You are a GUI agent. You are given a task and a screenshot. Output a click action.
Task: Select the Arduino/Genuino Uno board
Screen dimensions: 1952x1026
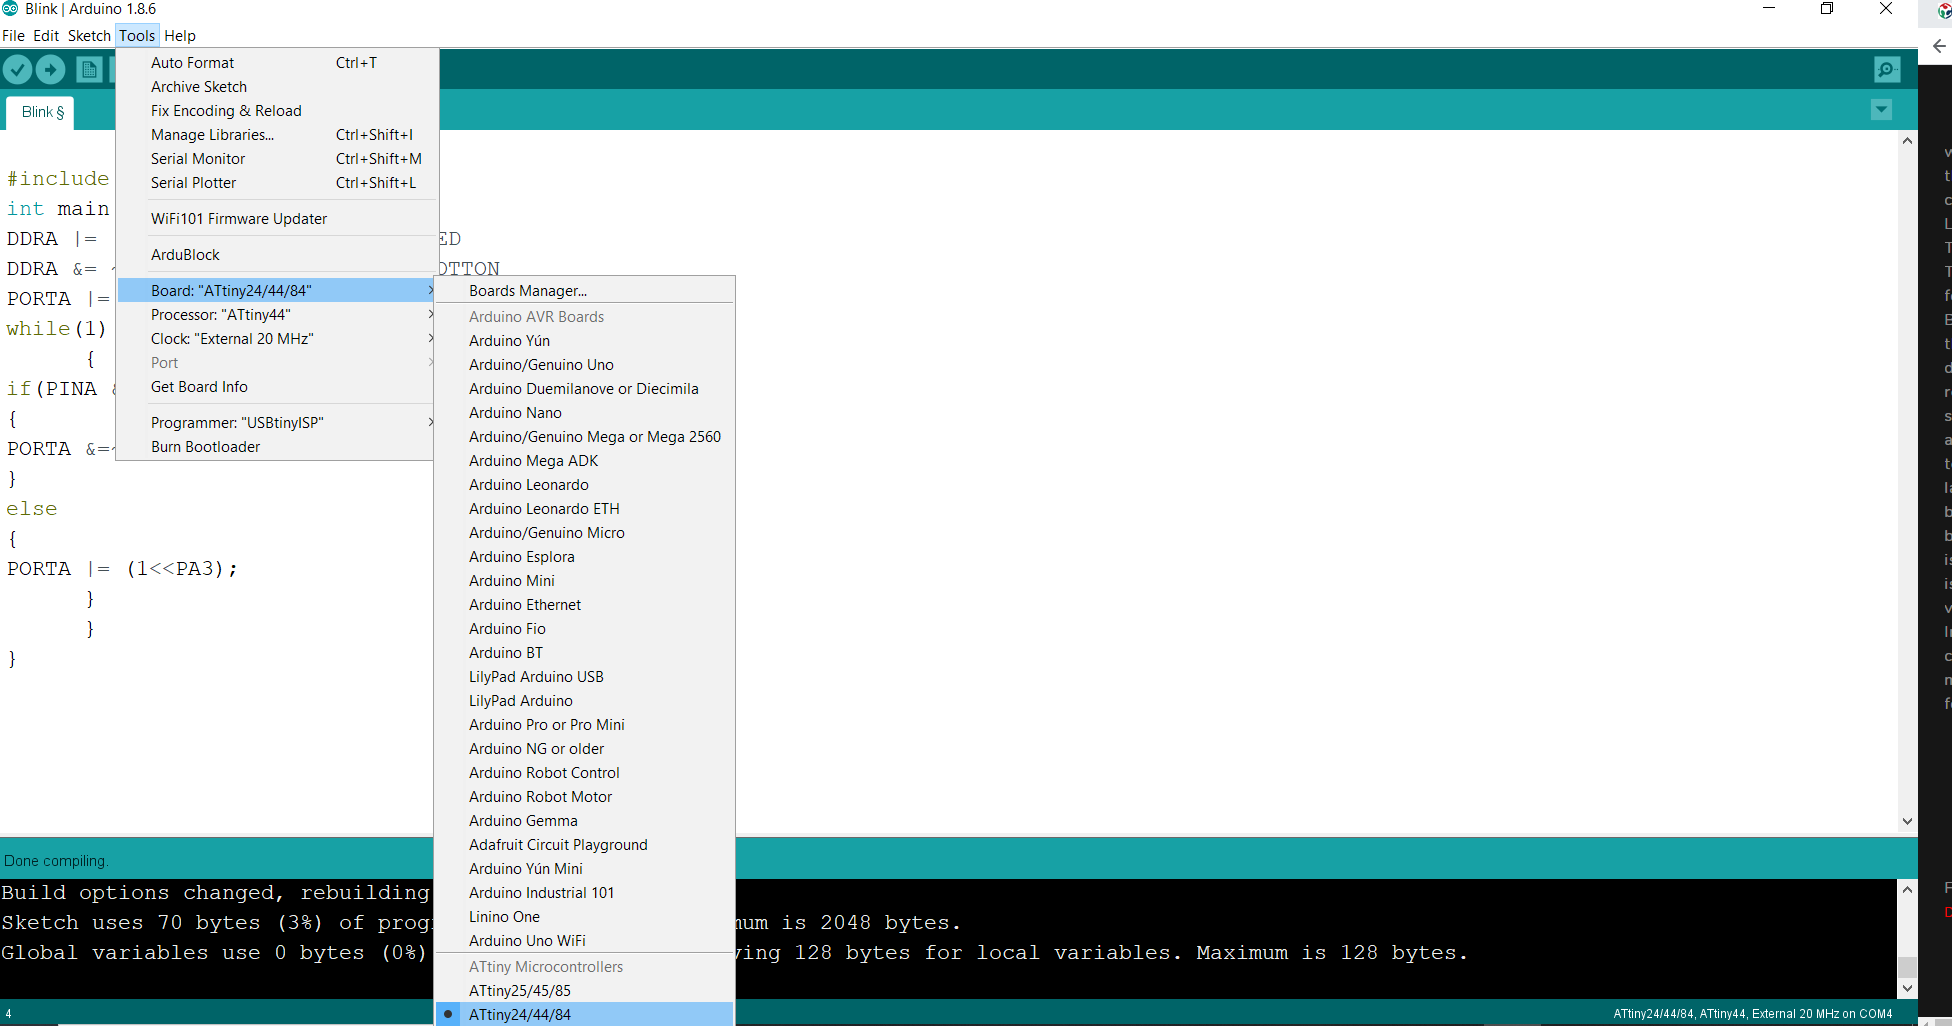584,364
